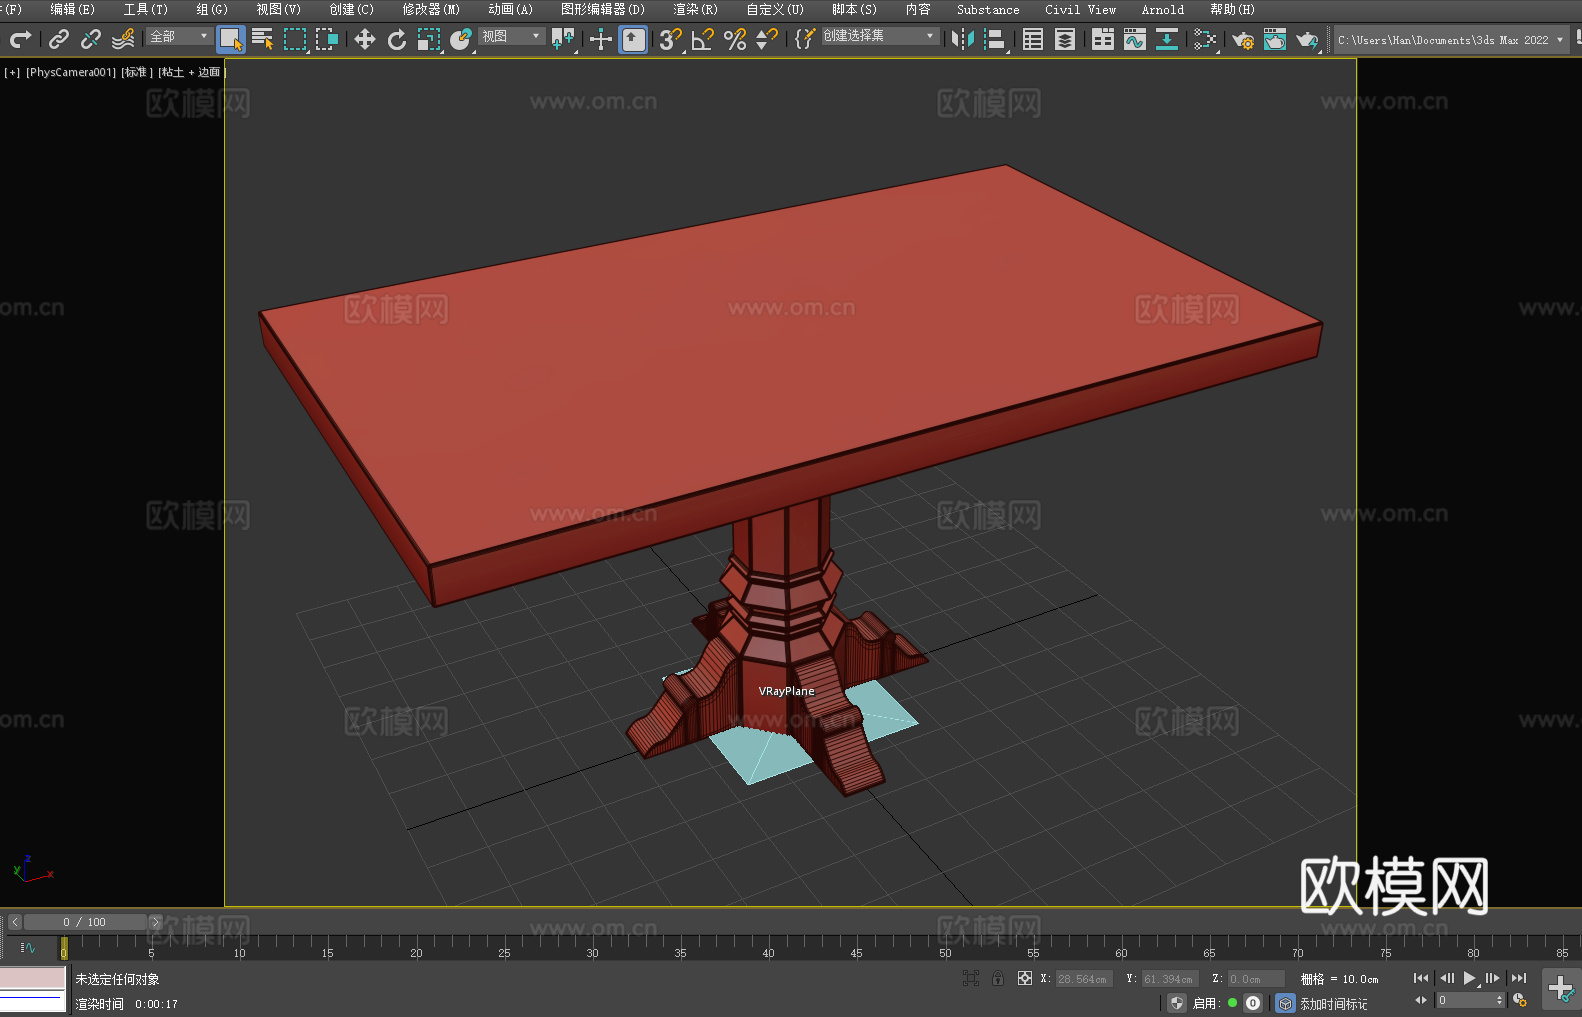This screenshot has width=1582, height=1017.
Task: Click the 添加时间标记 label
Action: (1333, 1003)
